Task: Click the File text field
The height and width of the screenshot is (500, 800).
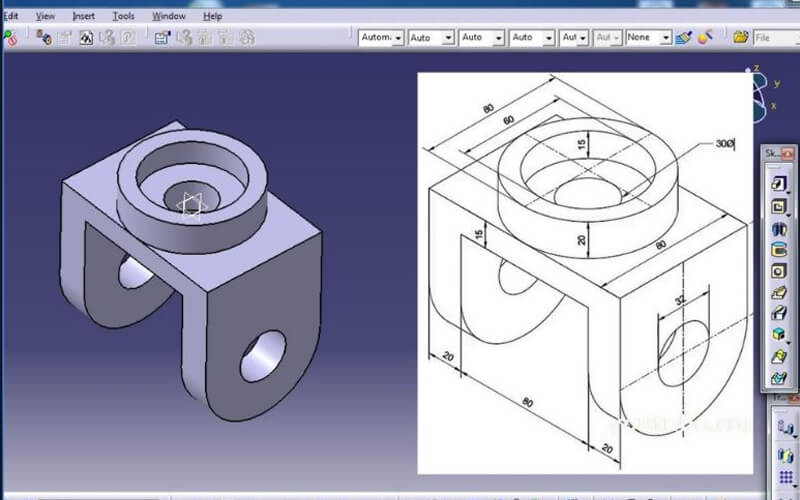Action: pyautogui.click(x=776, y=37)
